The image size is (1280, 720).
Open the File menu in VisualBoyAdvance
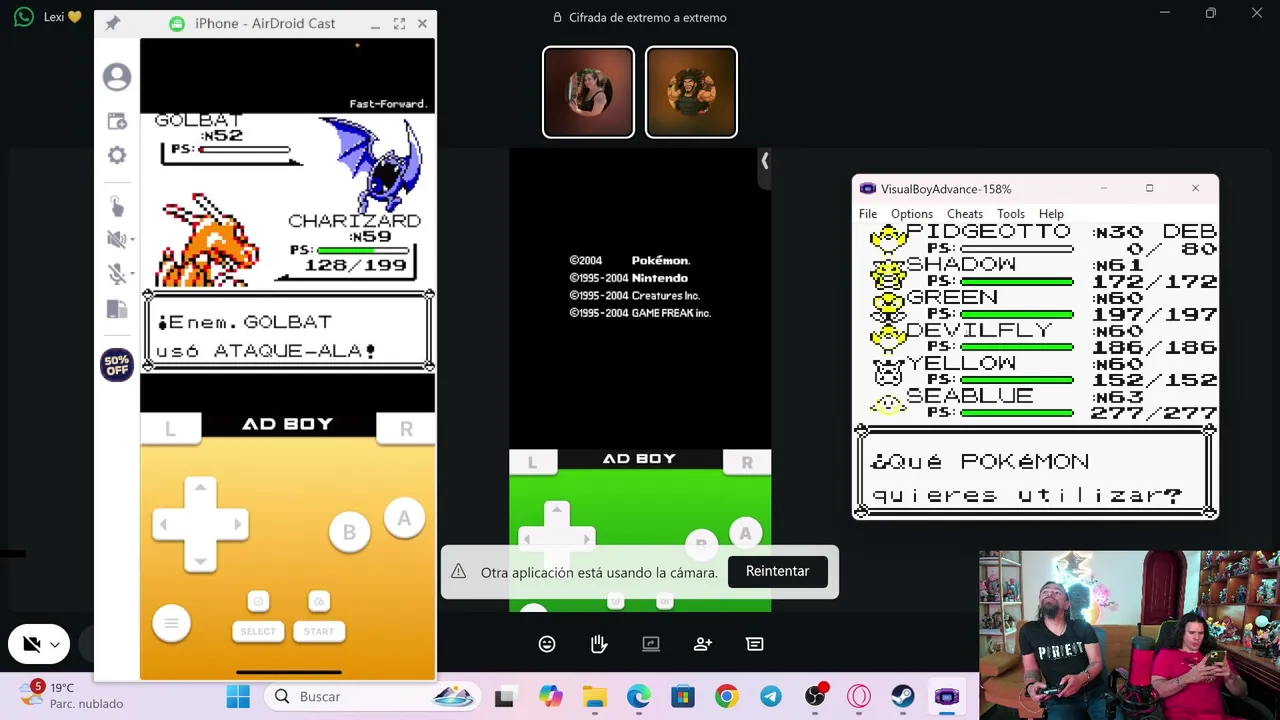pos(868,214)
